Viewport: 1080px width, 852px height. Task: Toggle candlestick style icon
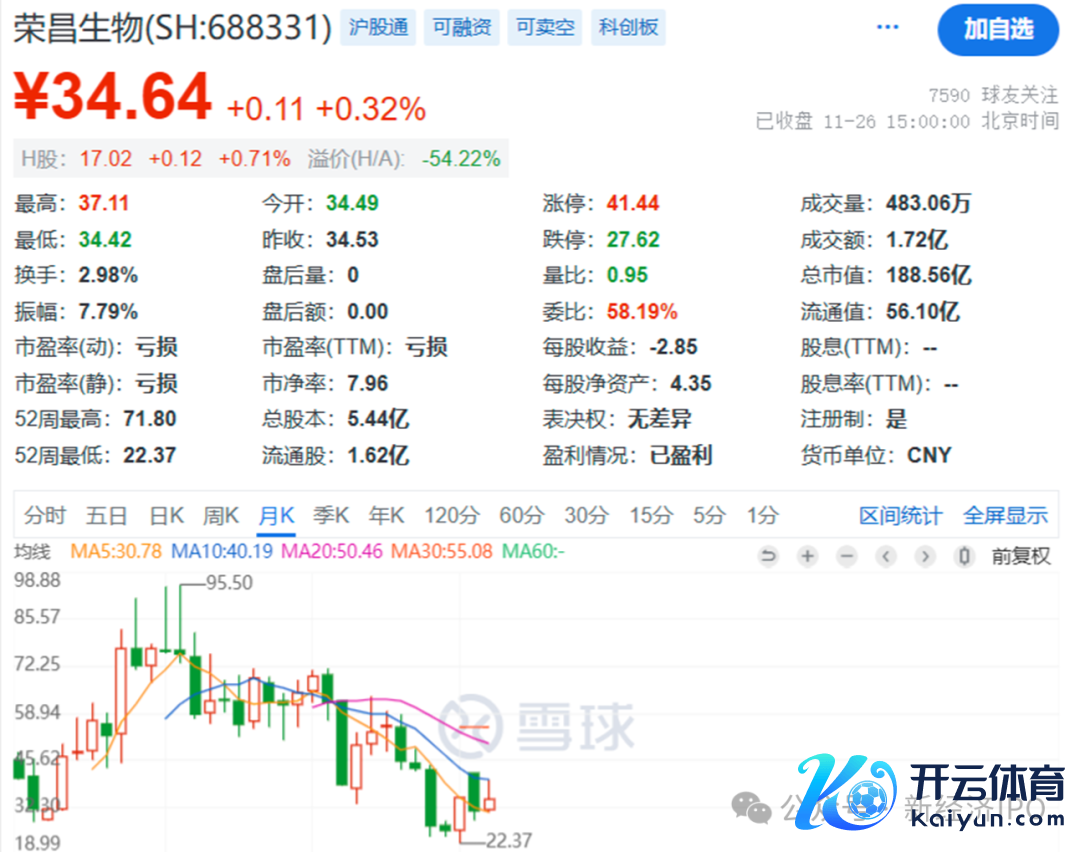point(964,556)
